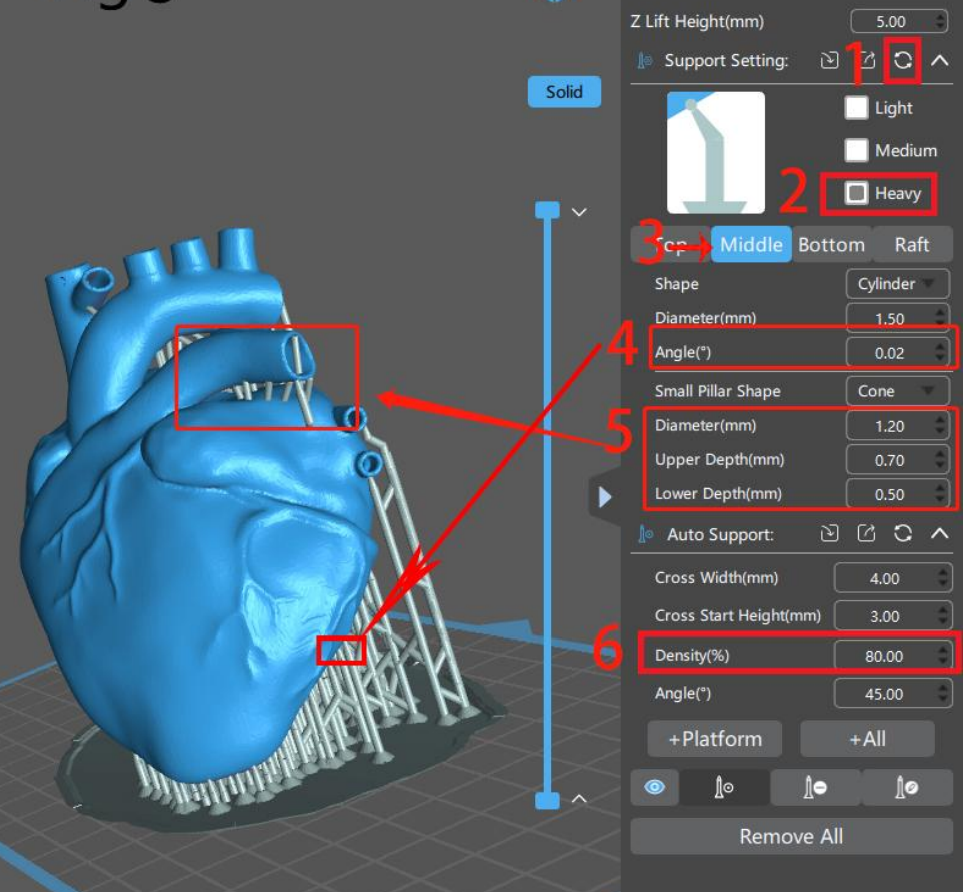Click the top handle of layer slider

point(547,210)
